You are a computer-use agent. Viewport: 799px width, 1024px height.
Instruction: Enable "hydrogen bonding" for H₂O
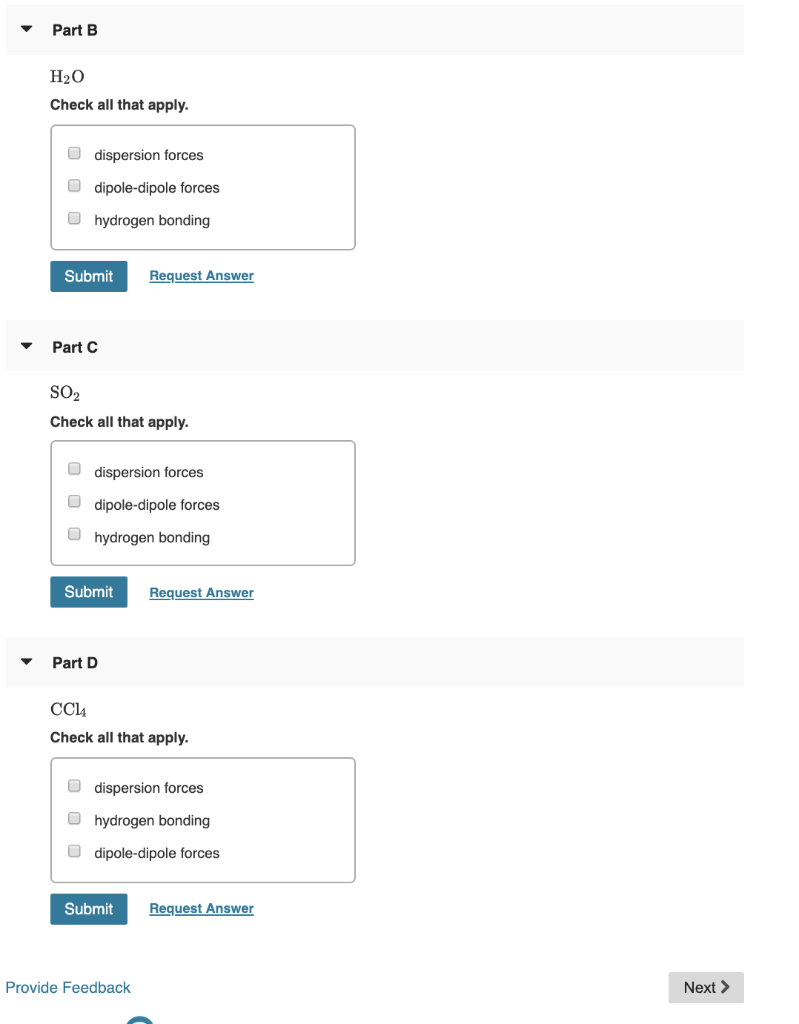click(74, 218)
